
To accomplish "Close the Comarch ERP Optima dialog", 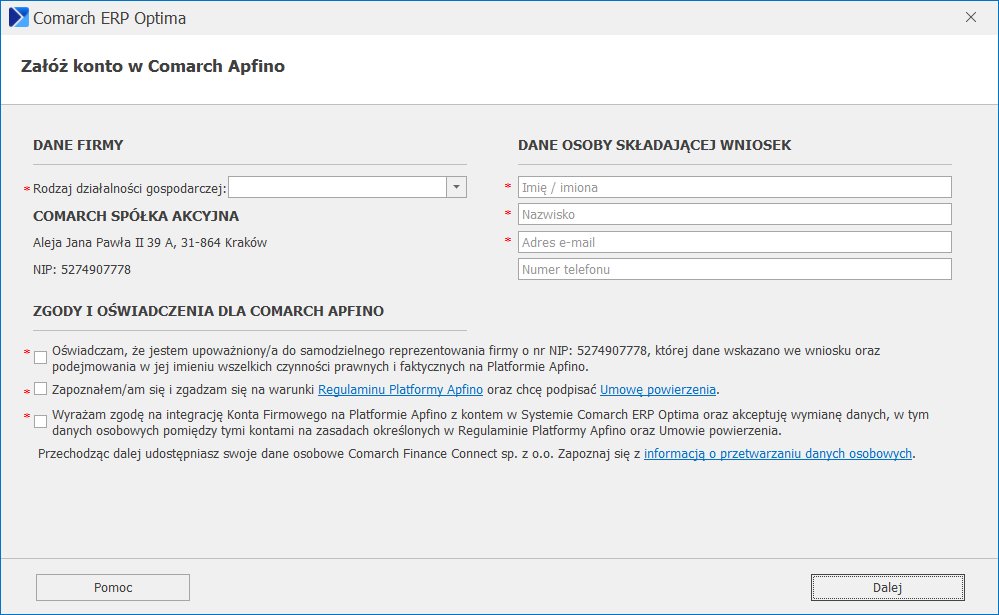I will 970,17.
